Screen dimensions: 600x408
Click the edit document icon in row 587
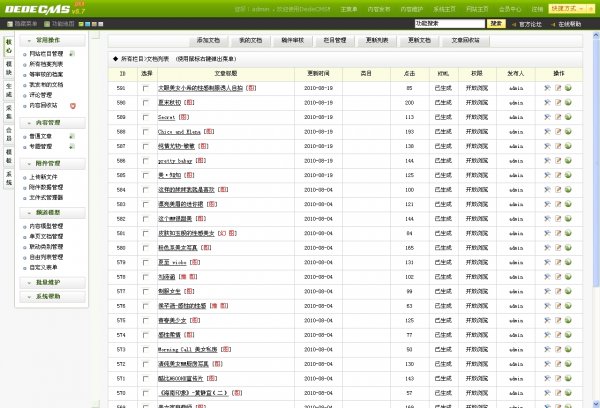tap(558, 146)
